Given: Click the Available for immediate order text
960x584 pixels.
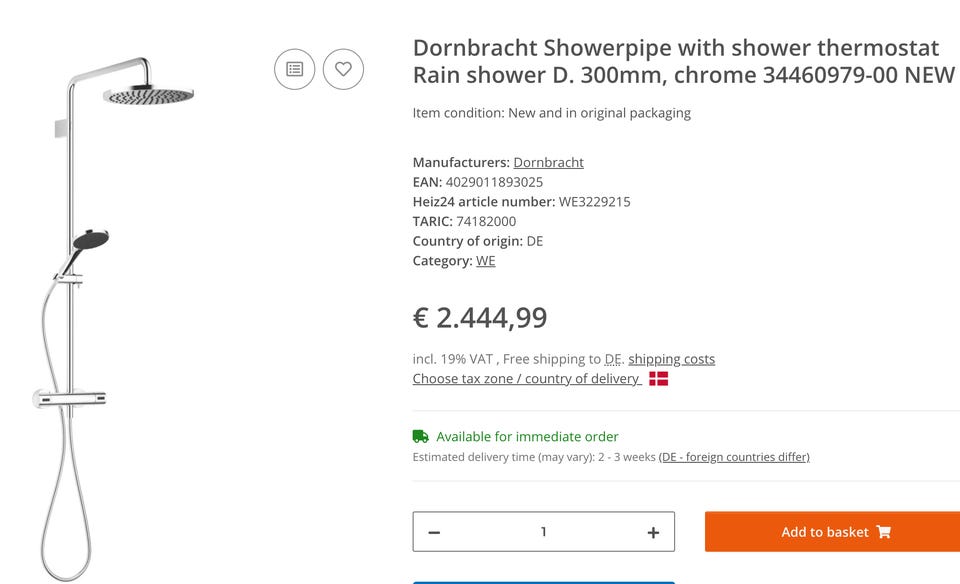Looking at the screenshot, I should (x=527, y=437).
